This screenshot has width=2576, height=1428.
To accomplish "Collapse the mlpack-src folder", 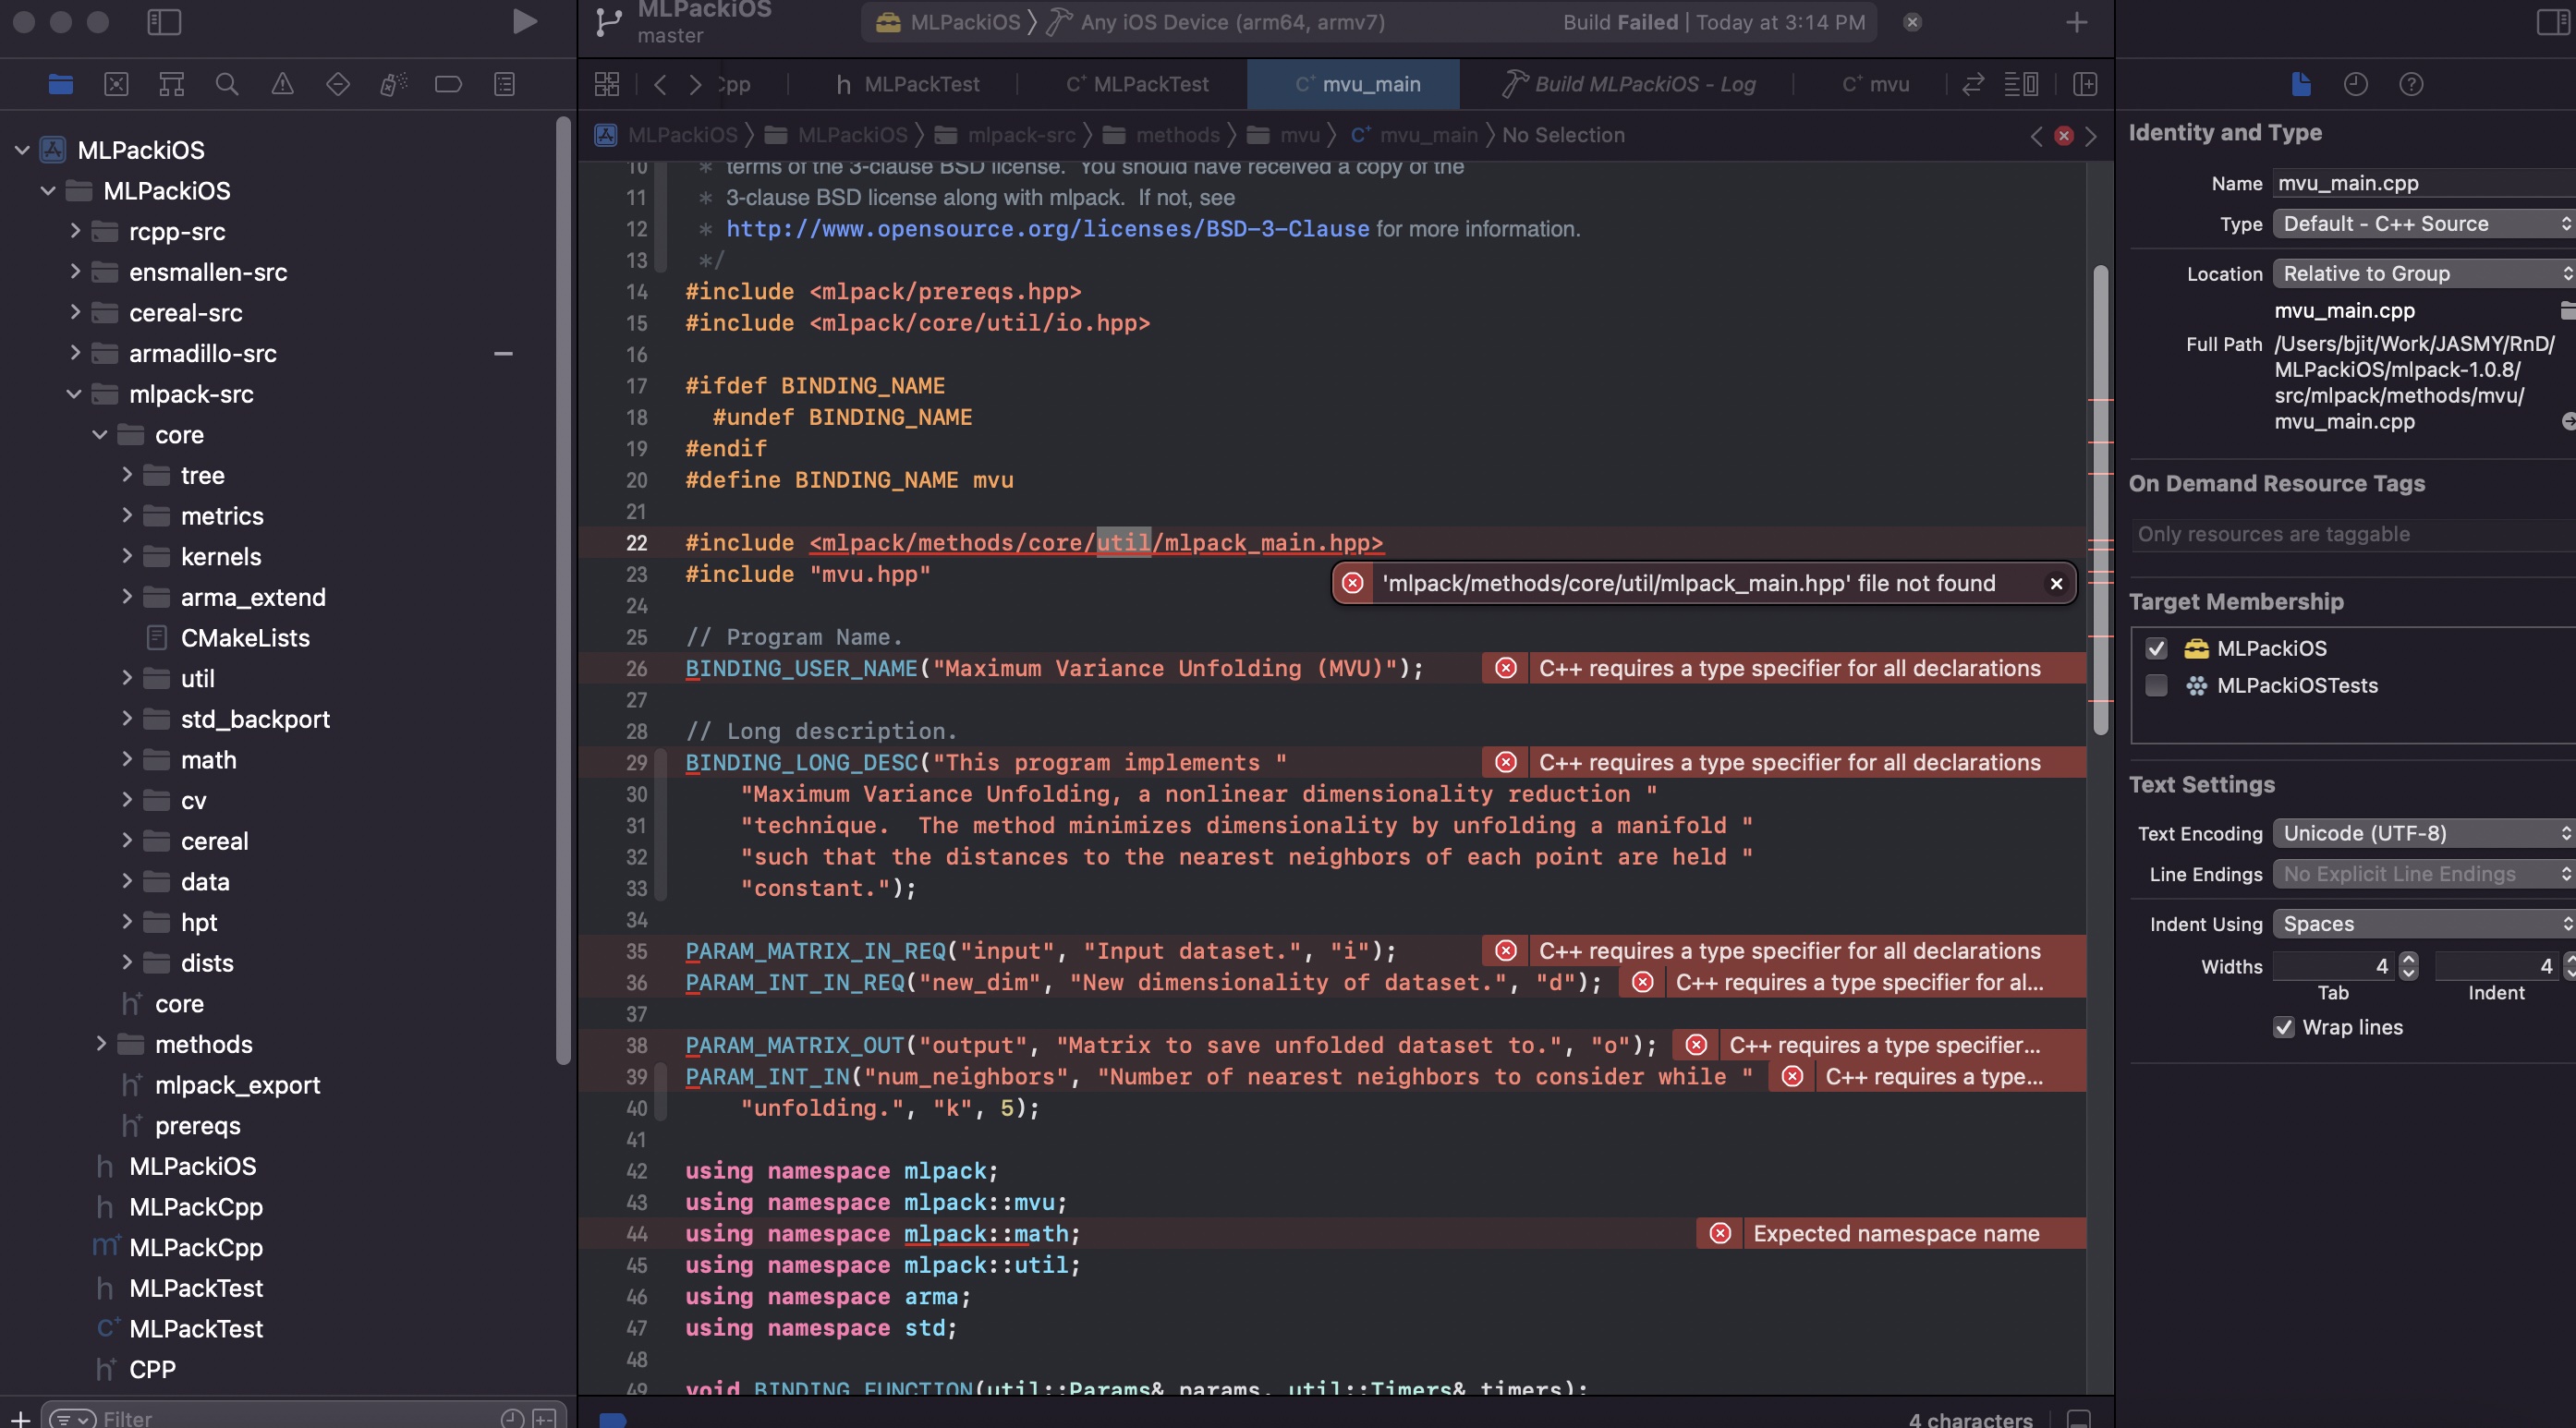I will (x=74, y=394).
